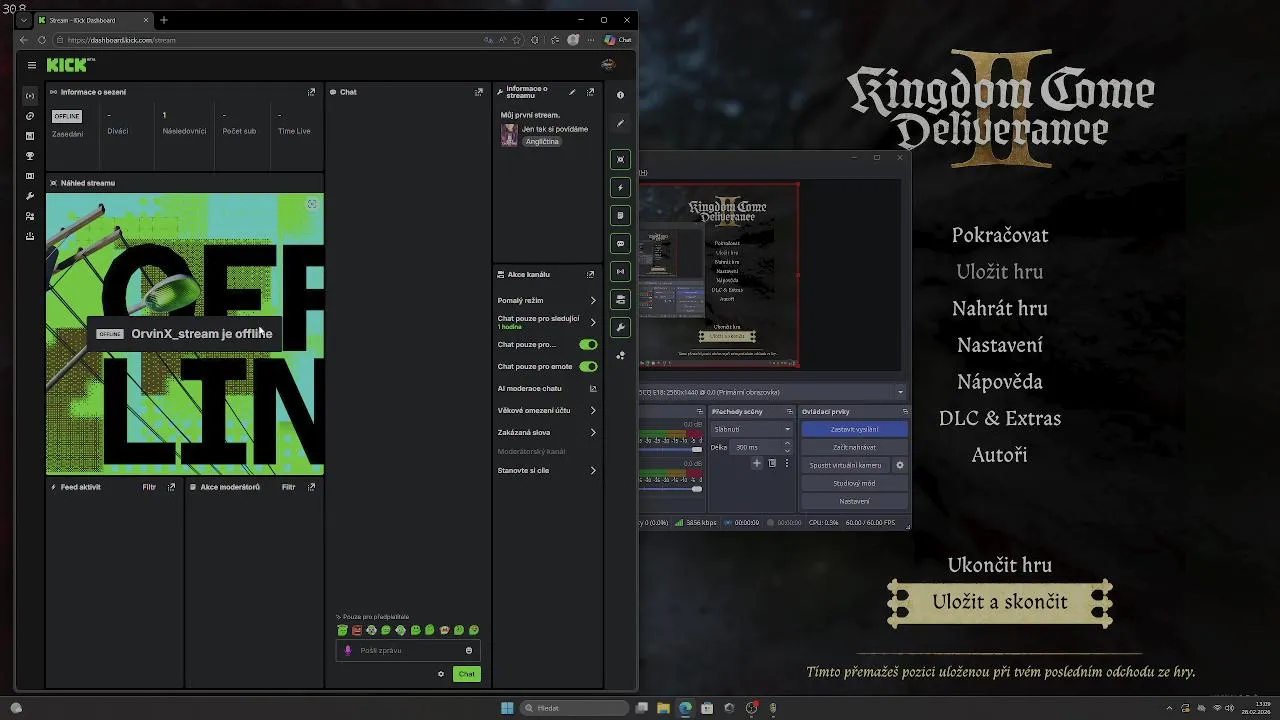This screenshot has height=720, width=1280.
Task: Pop out the Feed aktivit panel
Action: coord(171,487)
